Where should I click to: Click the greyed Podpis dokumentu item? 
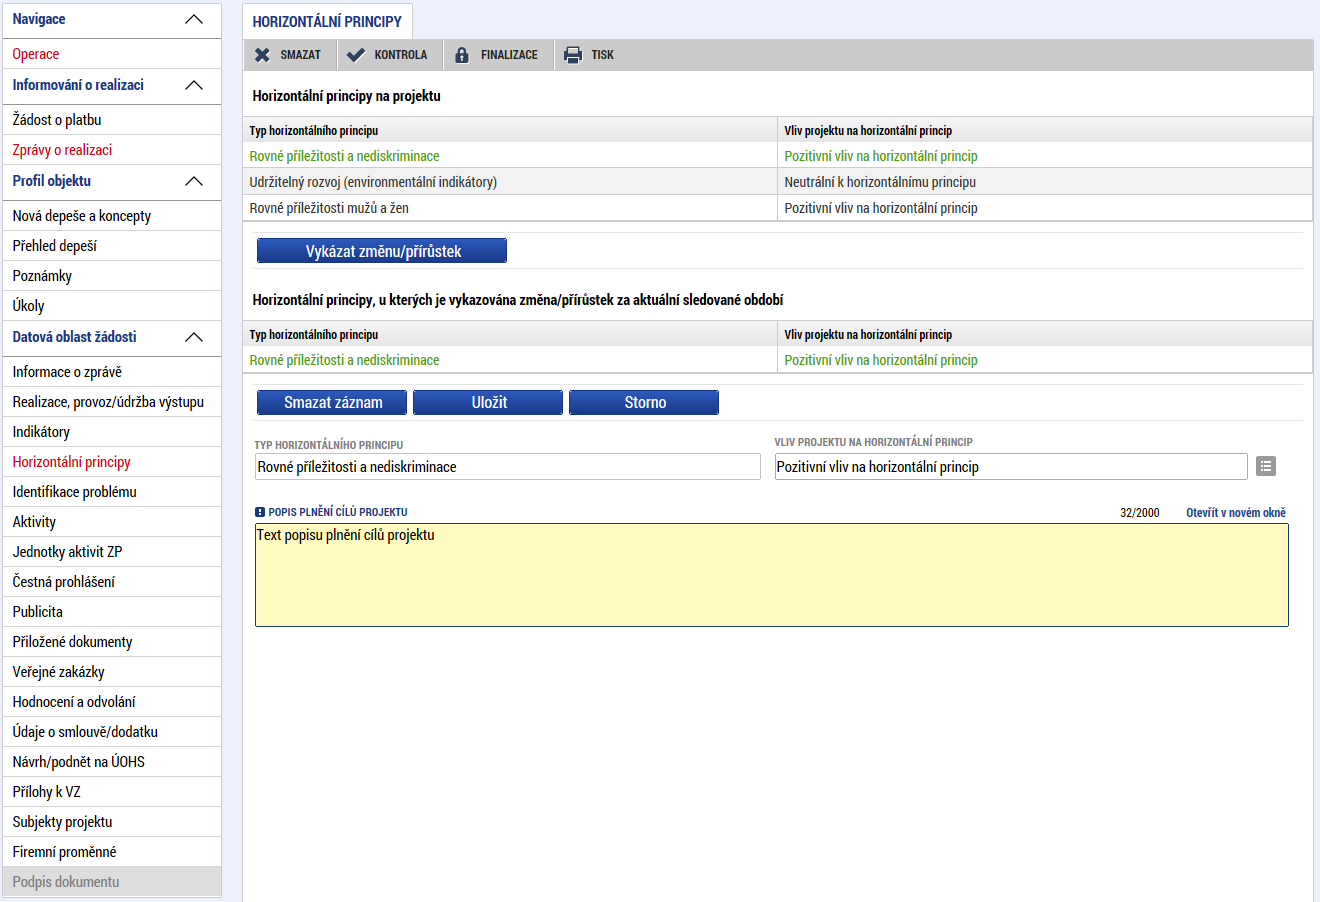pos(111,882)
